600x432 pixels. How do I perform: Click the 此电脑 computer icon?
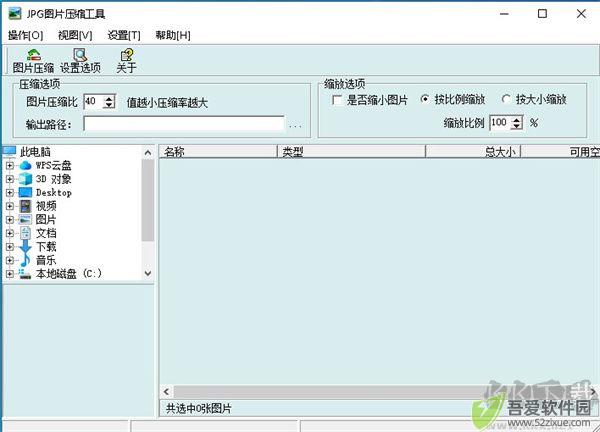(10, 152)
